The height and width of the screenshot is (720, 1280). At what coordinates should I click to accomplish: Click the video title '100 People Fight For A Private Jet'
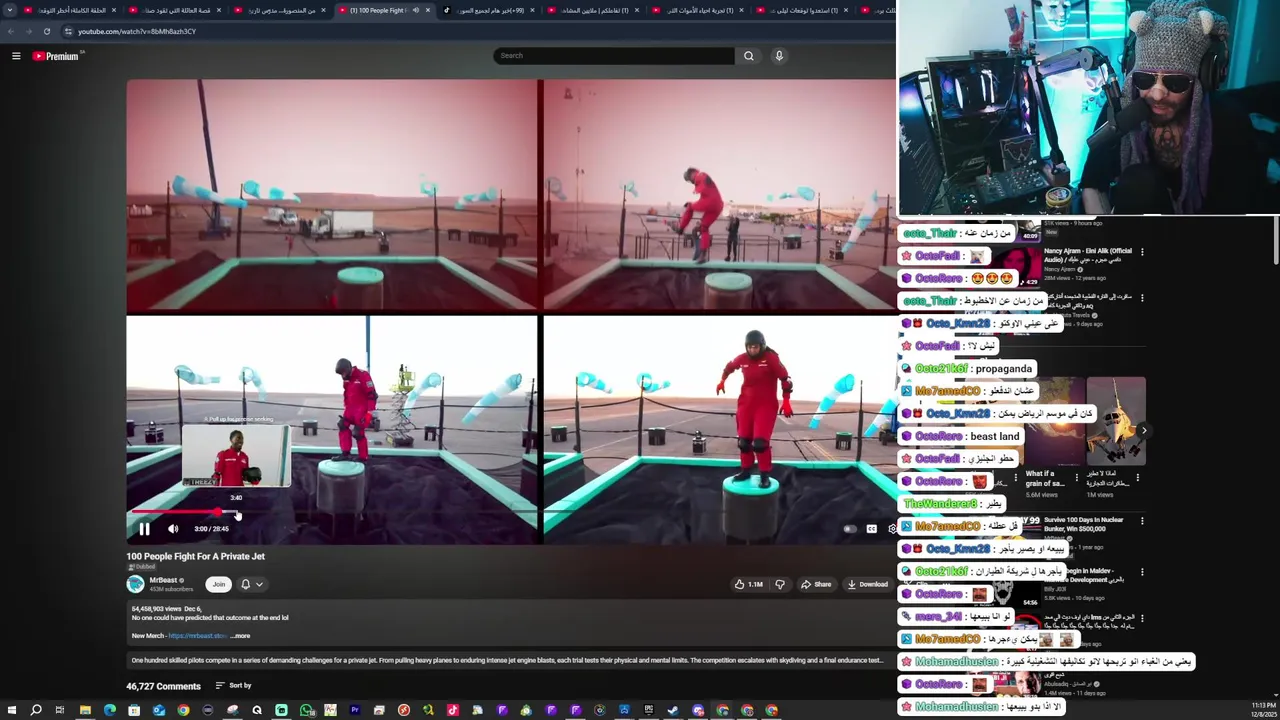pyautogui.click(x=195, y=556)
